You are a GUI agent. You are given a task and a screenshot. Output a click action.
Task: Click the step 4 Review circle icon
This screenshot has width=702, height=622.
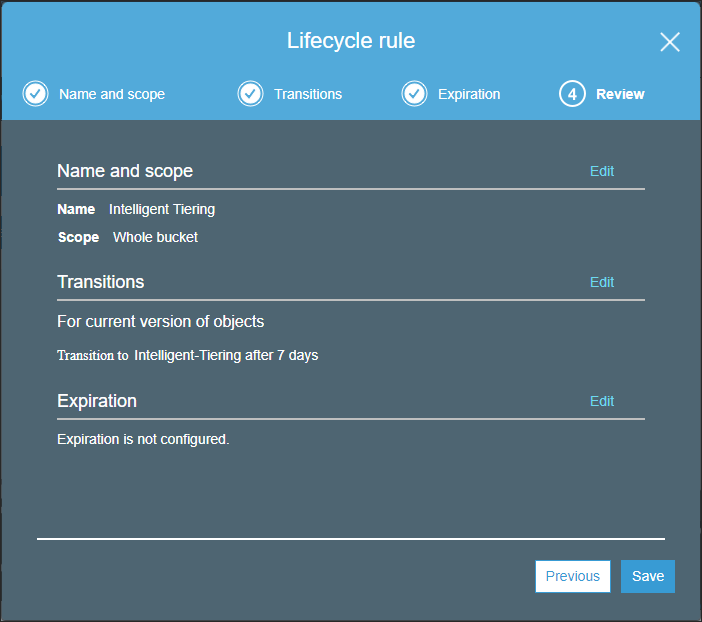click(572, 94)
